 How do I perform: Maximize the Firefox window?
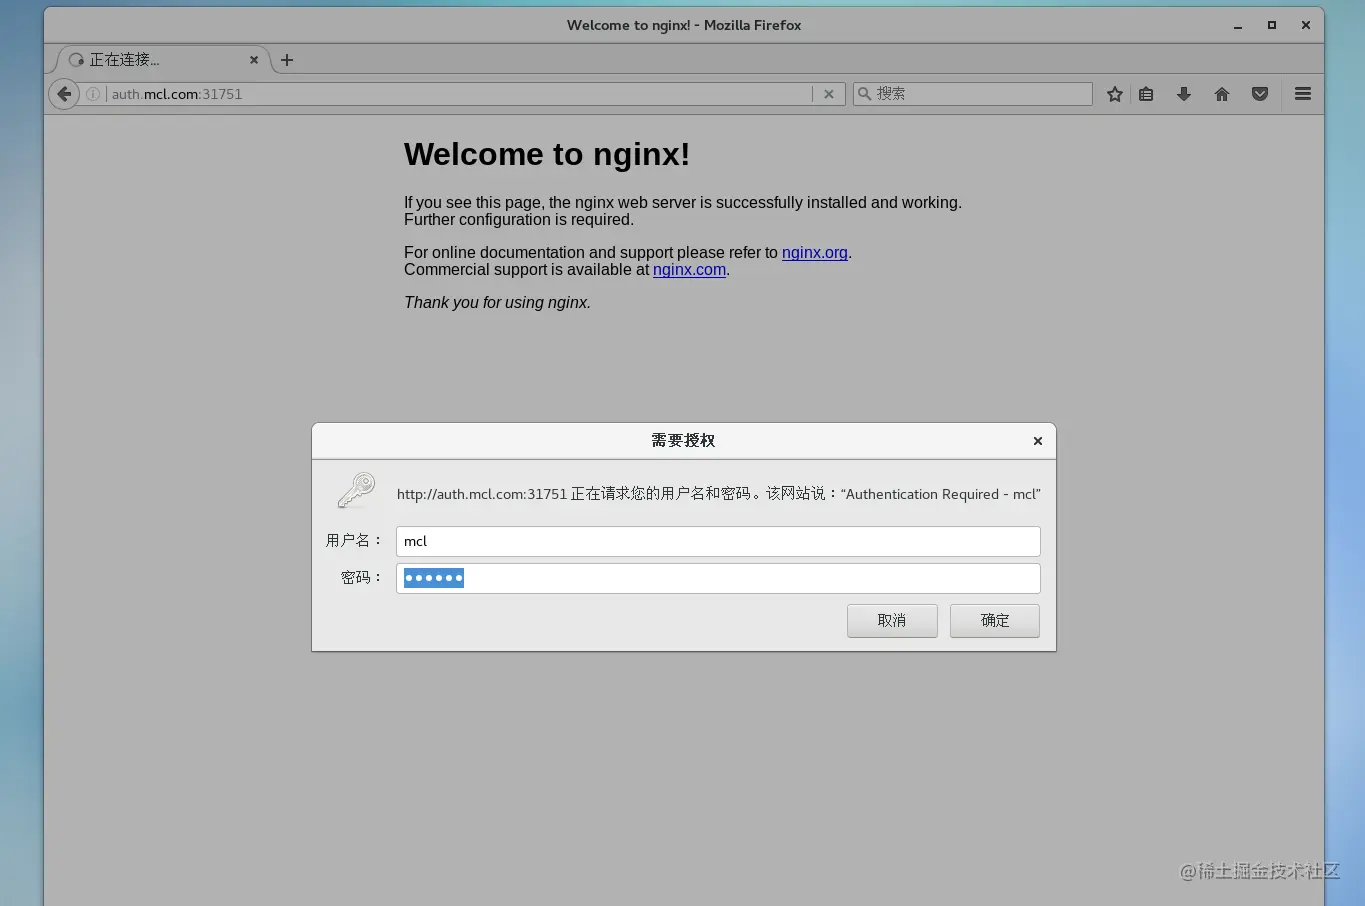(1272, 26)
